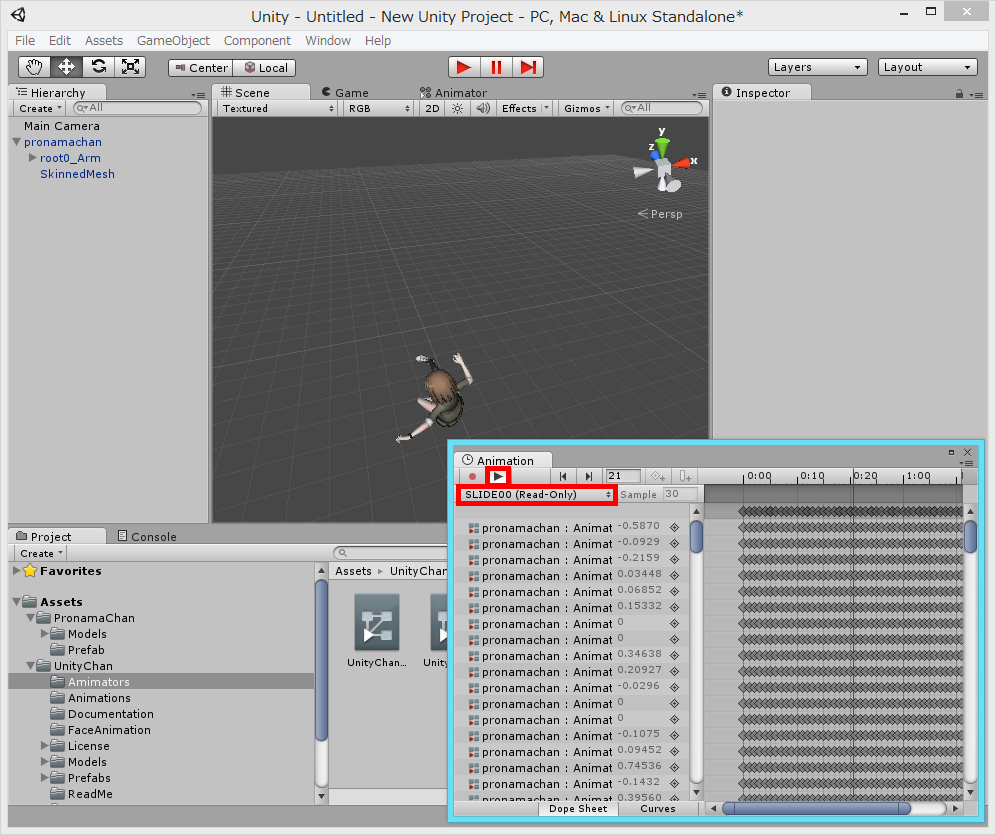Enable keyframe recording in the Animation window
The width and height of the screenshot is (996, 835).
tap(472, 476)
